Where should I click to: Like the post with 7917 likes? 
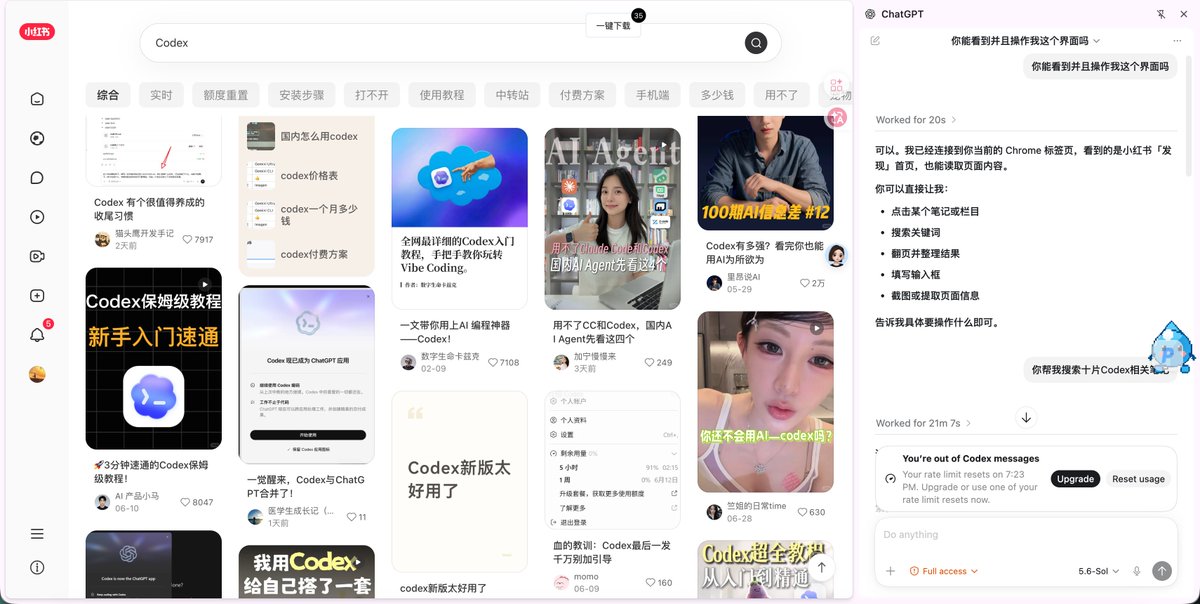[x=187, y=240]
